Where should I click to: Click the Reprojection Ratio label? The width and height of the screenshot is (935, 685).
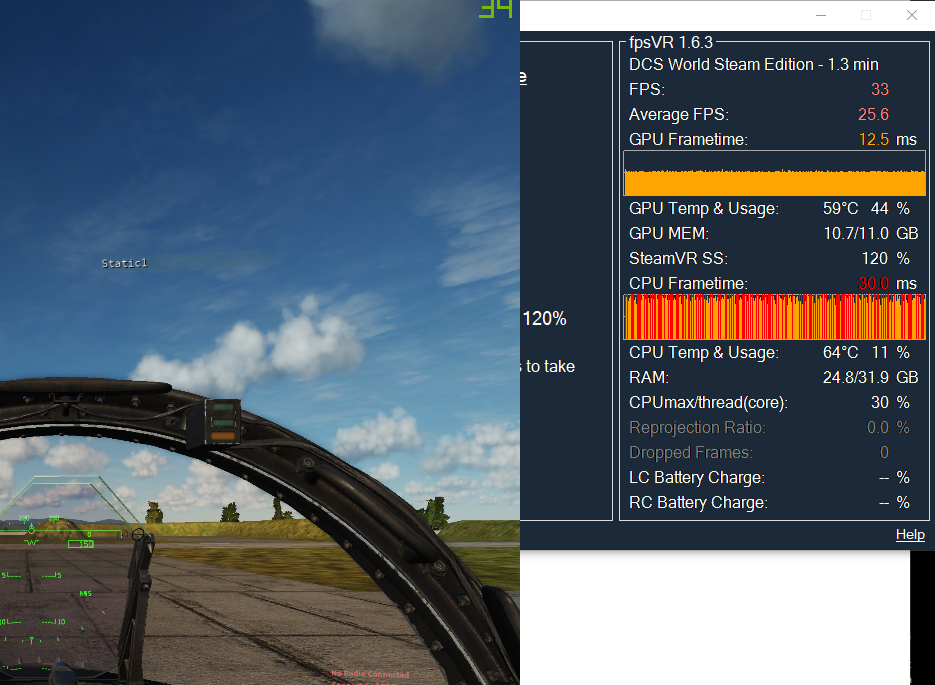tap(697, 427)
